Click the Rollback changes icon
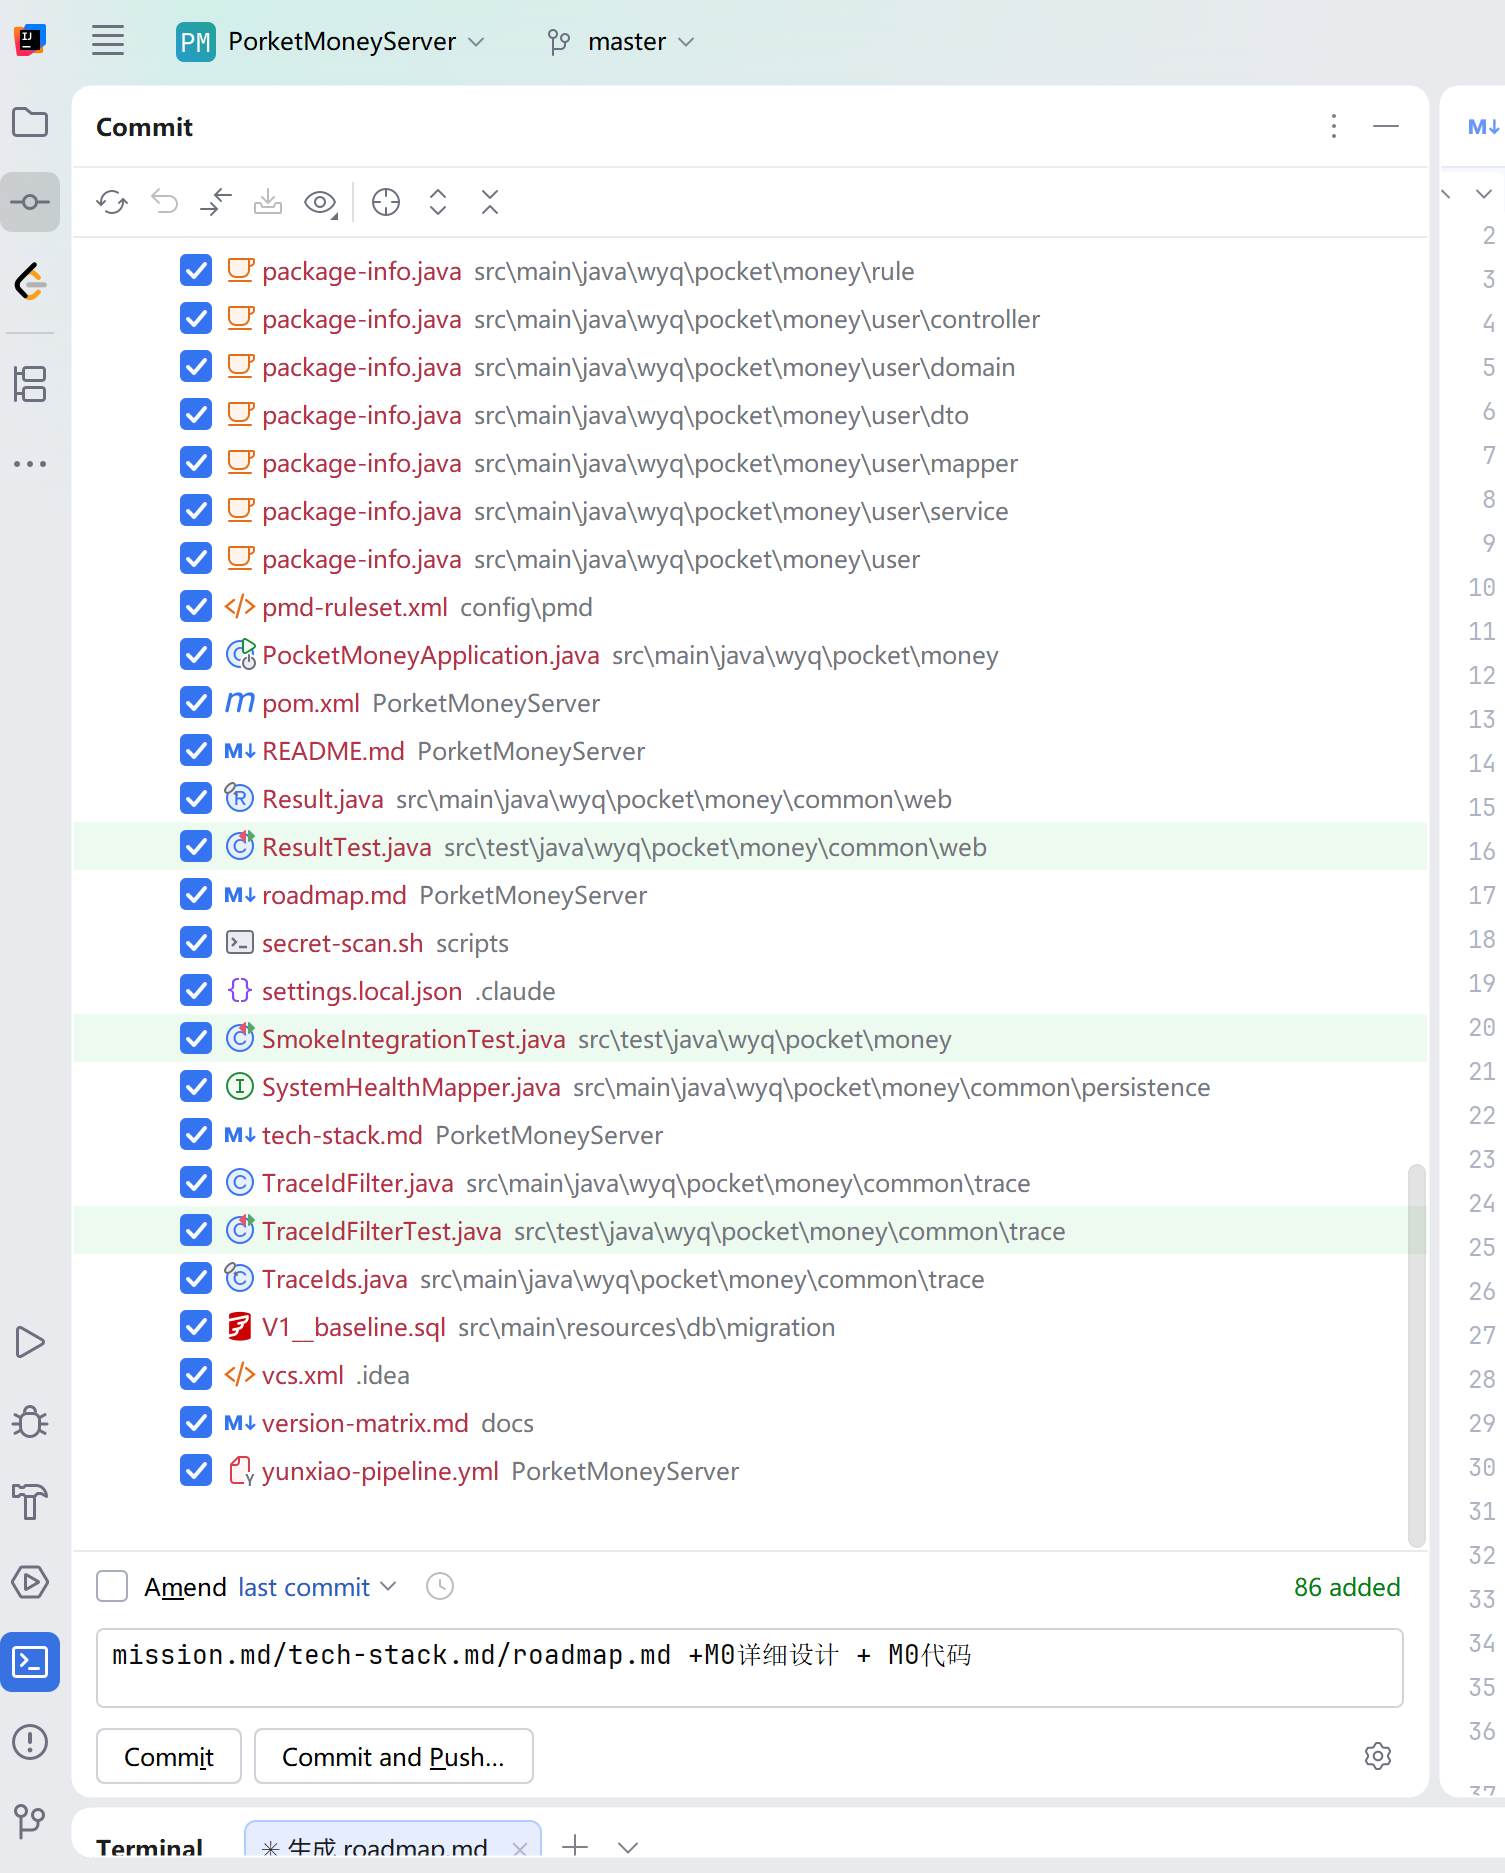Screen dimensions: 1505x1873 click(x=164, y=202)
